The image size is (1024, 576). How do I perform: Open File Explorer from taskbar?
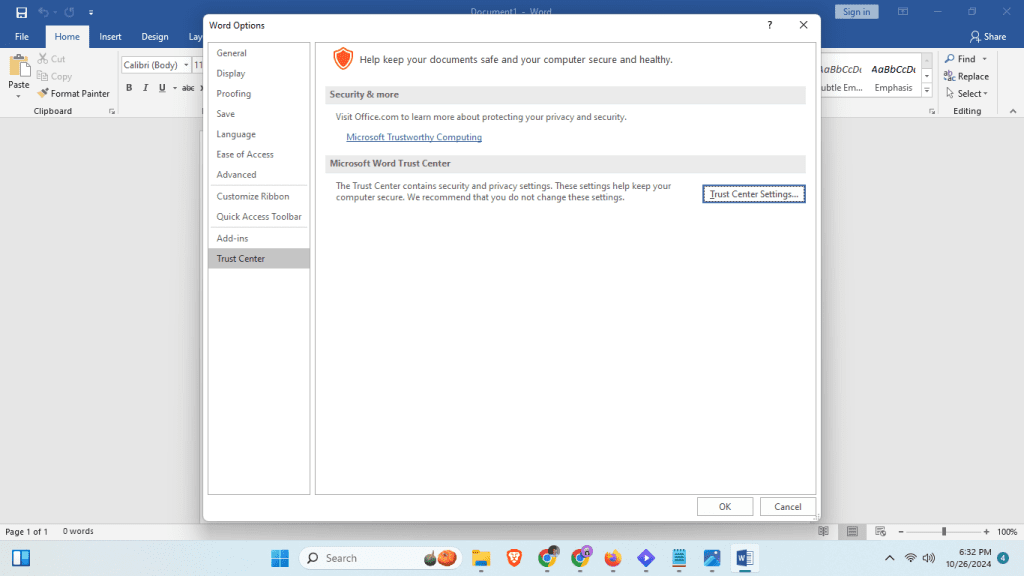tap(481, 558)
